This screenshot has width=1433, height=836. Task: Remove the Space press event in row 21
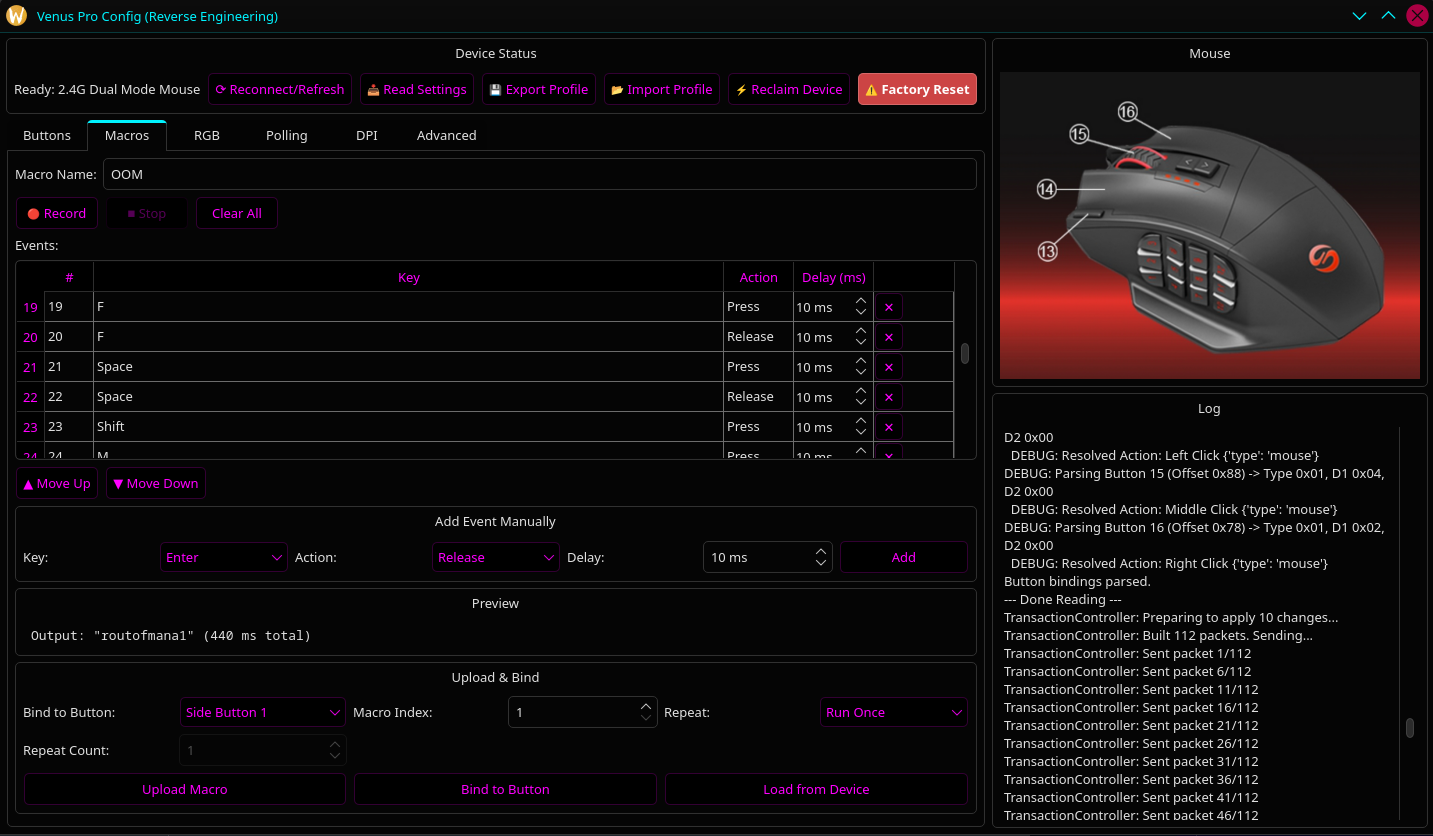click(888, 367)
